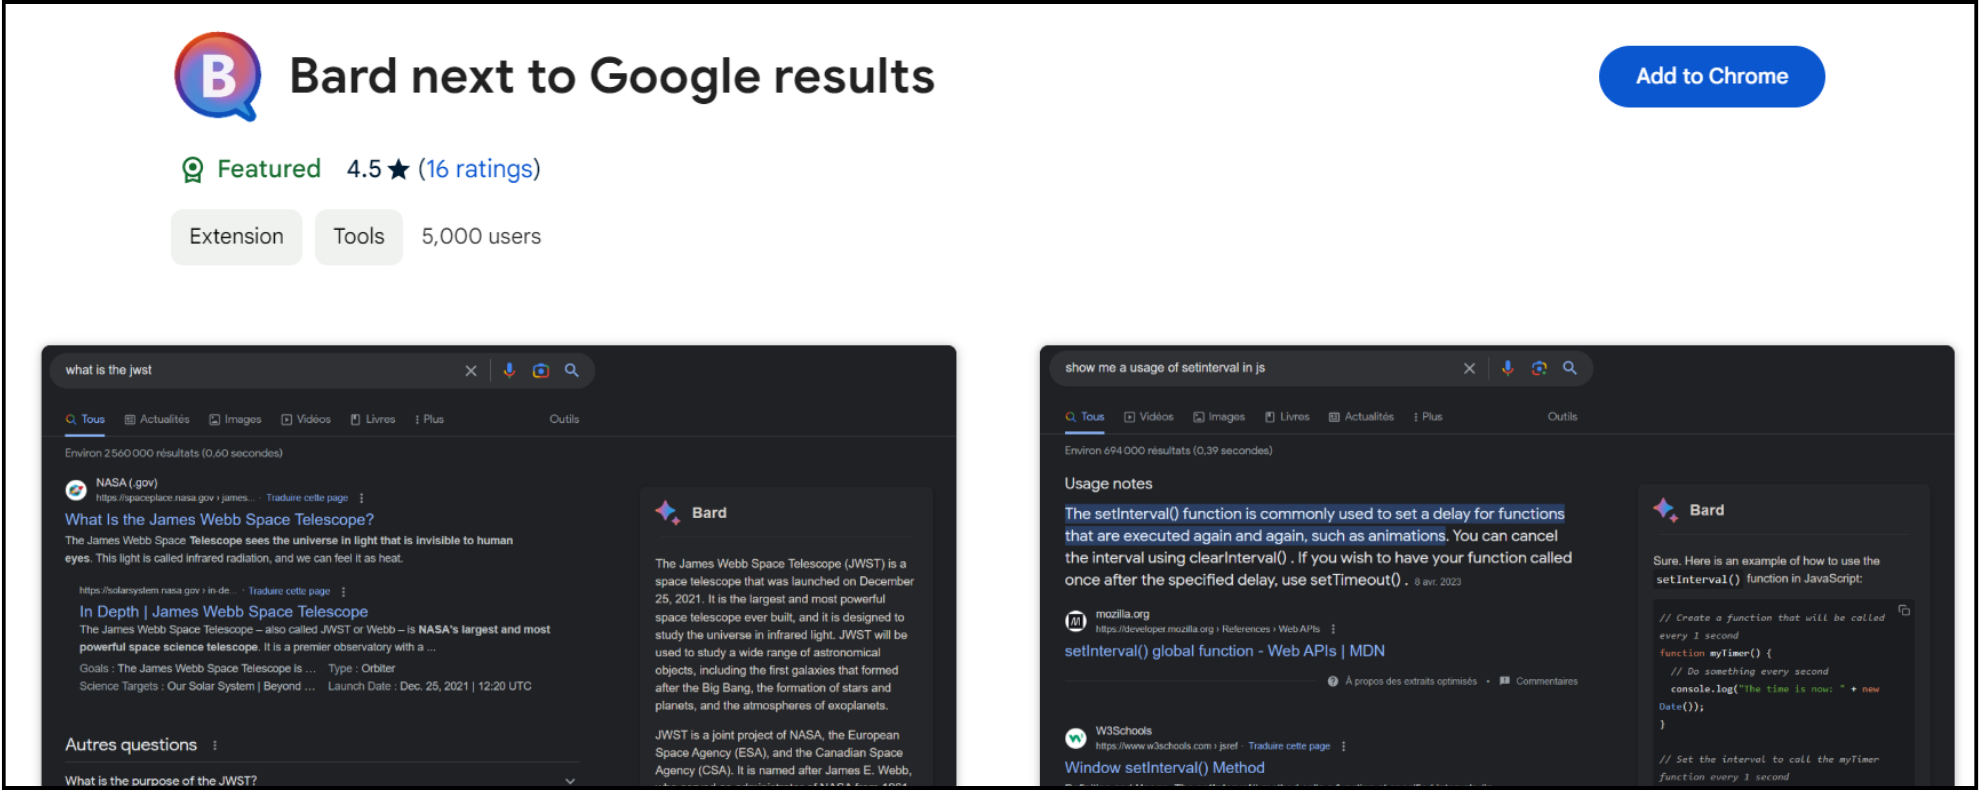The width and height of the screenshot is (1980, 790).
Task: Click Google Lens camera icon in left screenshot
Action: point(541,371)
